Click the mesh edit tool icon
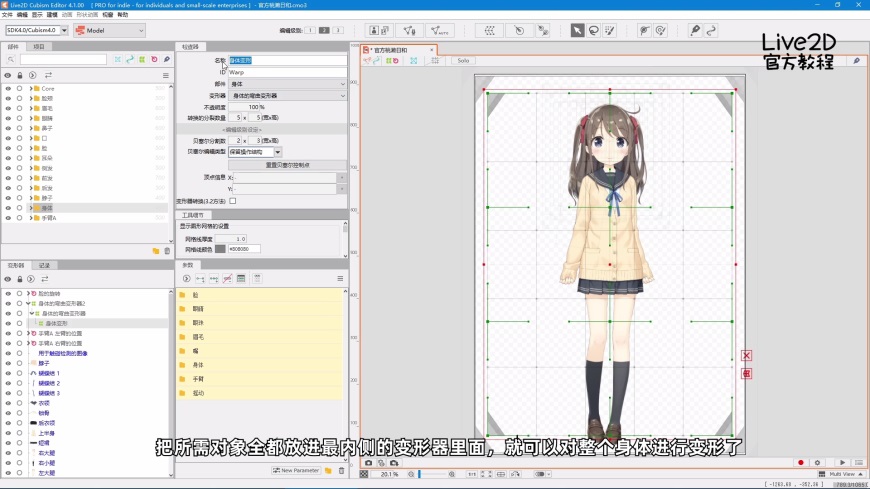 tap(409, 31)
